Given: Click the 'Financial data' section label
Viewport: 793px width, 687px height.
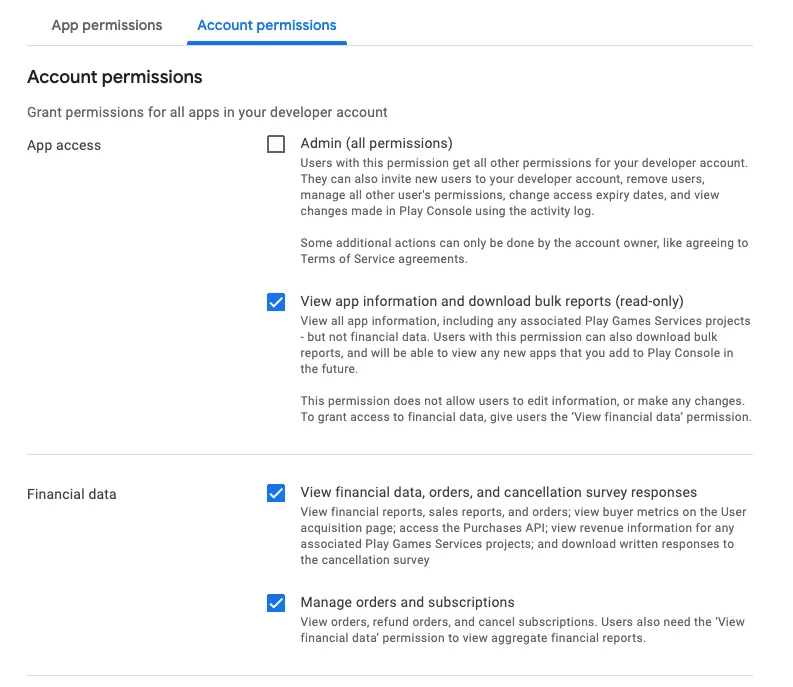Looking at the screenshot, I should click(x=72, y=494).
